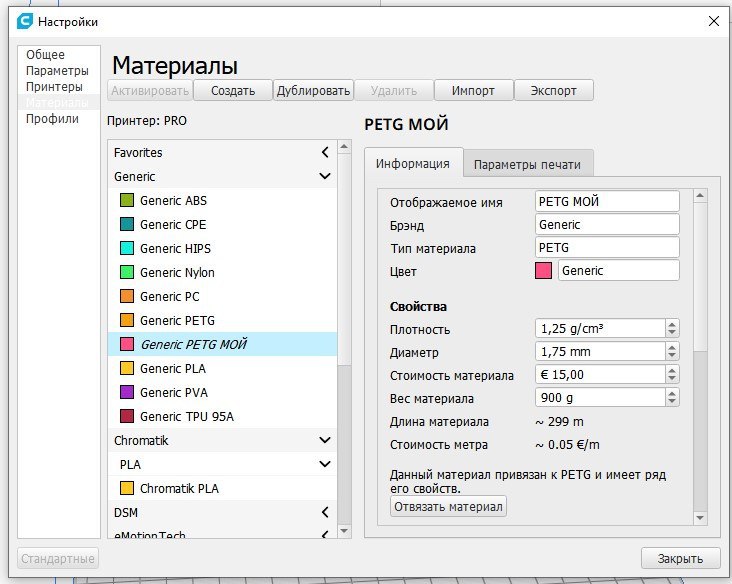Select Chromatik PLA in the materials list
The height and width of the screenshot is (584, 732).
222,488
